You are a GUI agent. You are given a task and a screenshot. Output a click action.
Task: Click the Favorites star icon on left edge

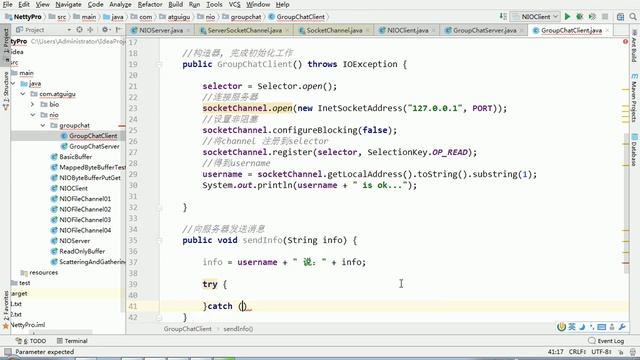[x=5, y=326]
